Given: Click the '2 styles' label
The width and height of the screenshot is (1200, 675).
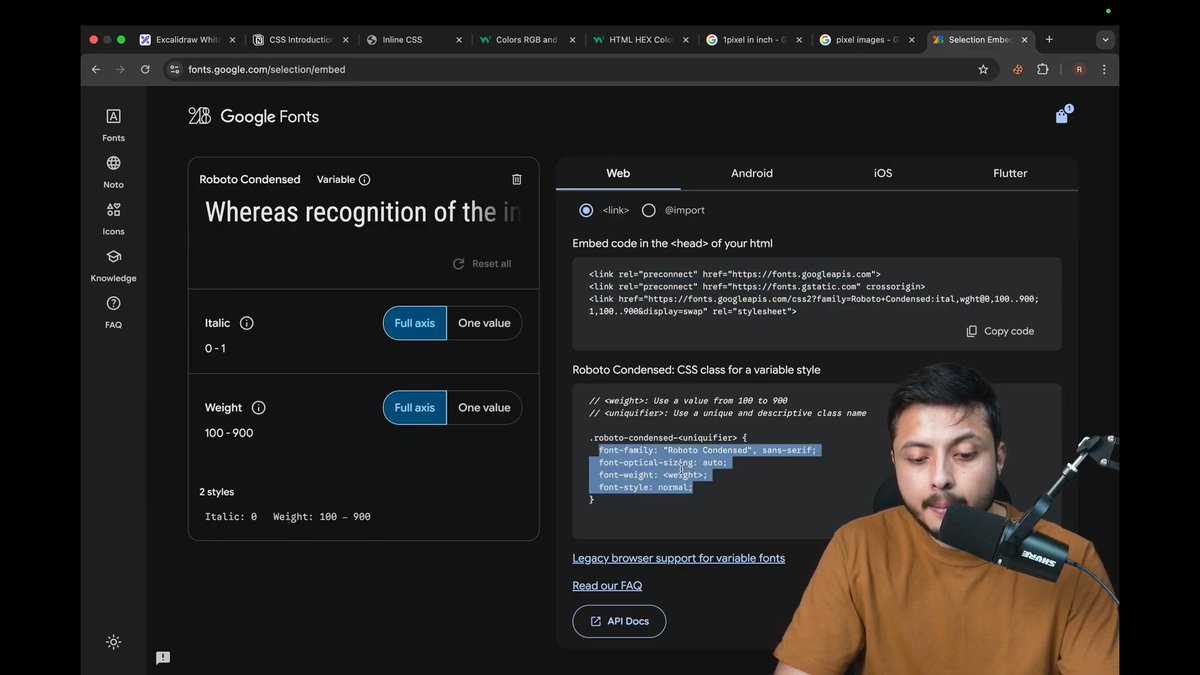Looking at the screenshot, I should tap(217, 492).
